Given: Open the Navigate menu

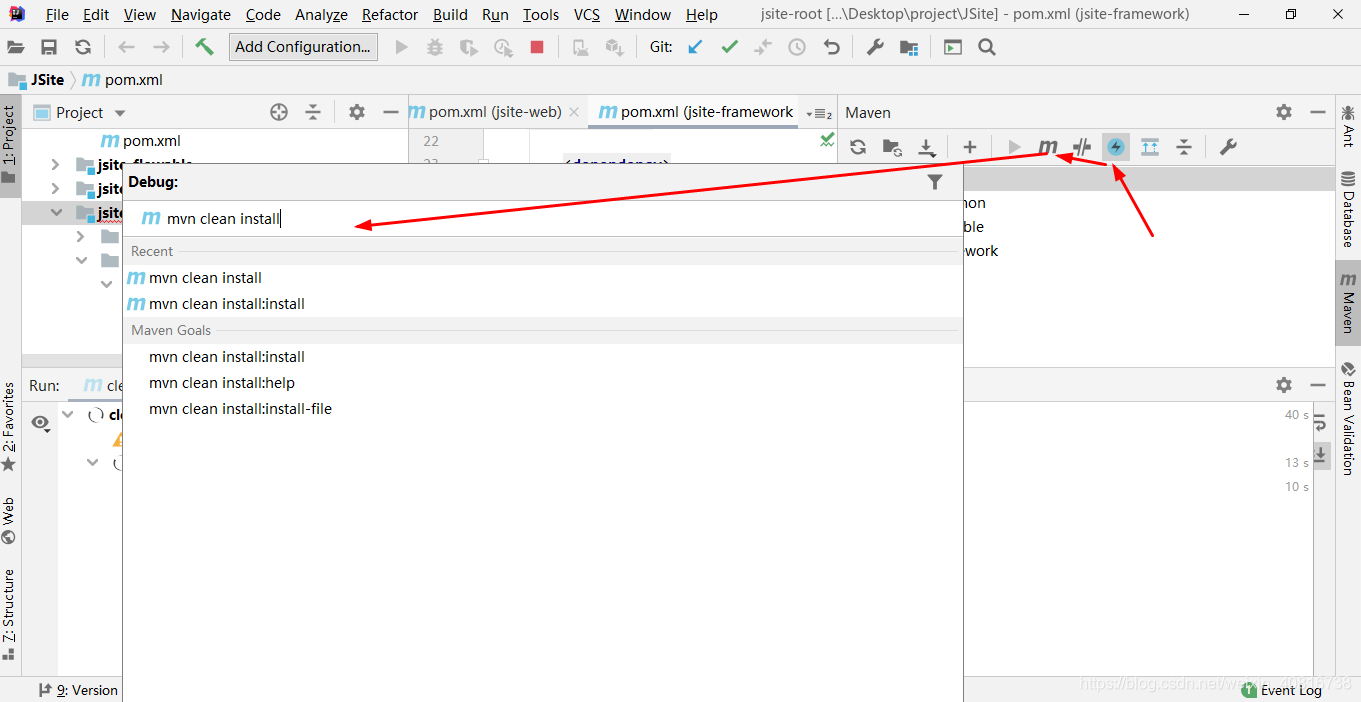Looking at the screenshot, I should tap(200, 14).
